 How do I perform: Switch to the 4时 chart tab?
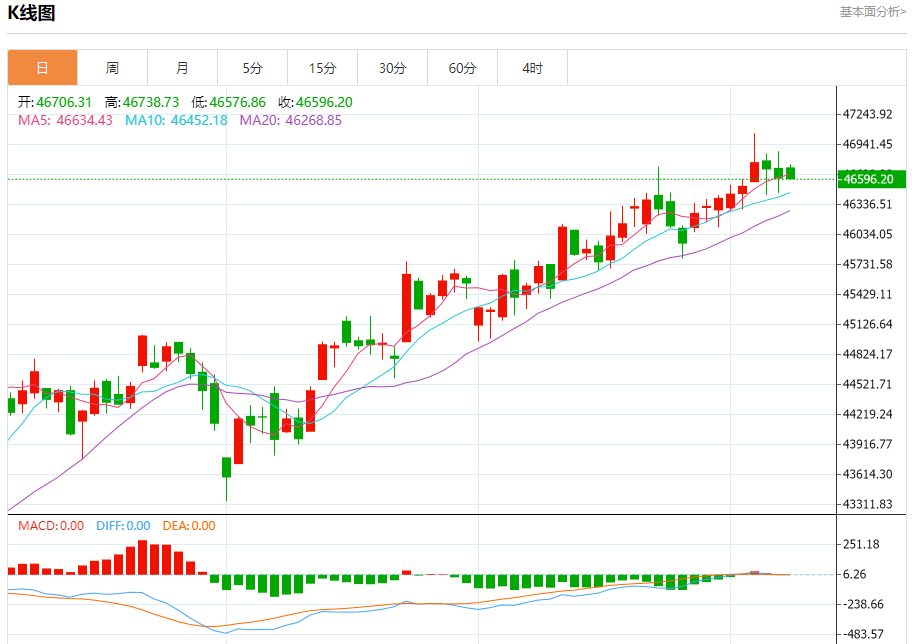click(x=532, y=68)
